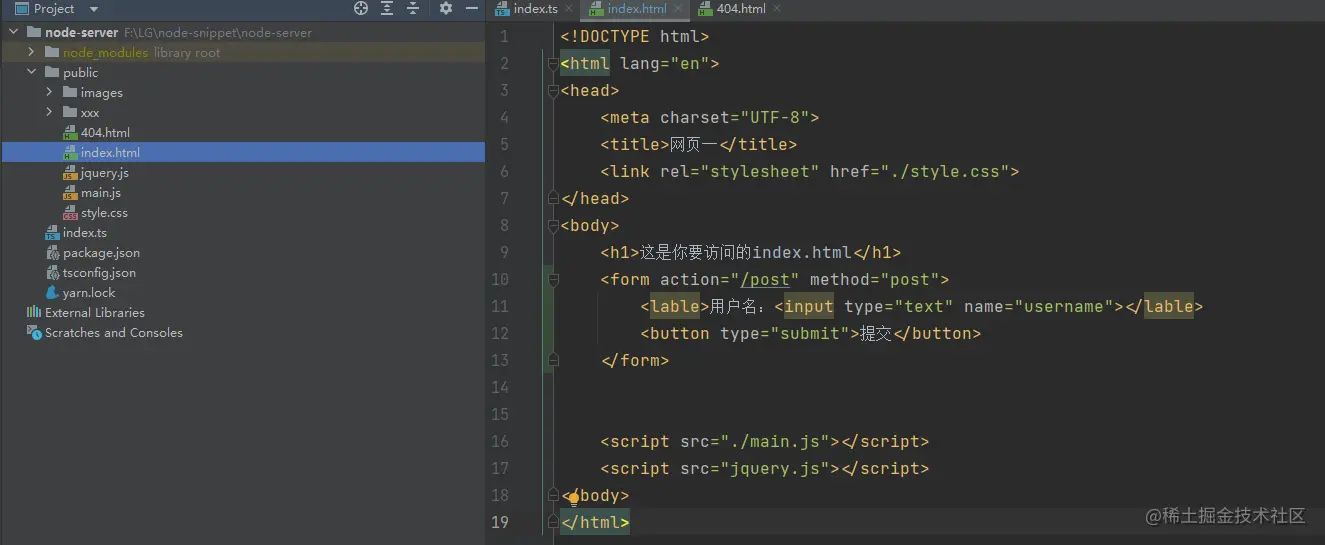Click the index.ts file icon in tree
The image size is (1325, 545).
coord(52,232)
